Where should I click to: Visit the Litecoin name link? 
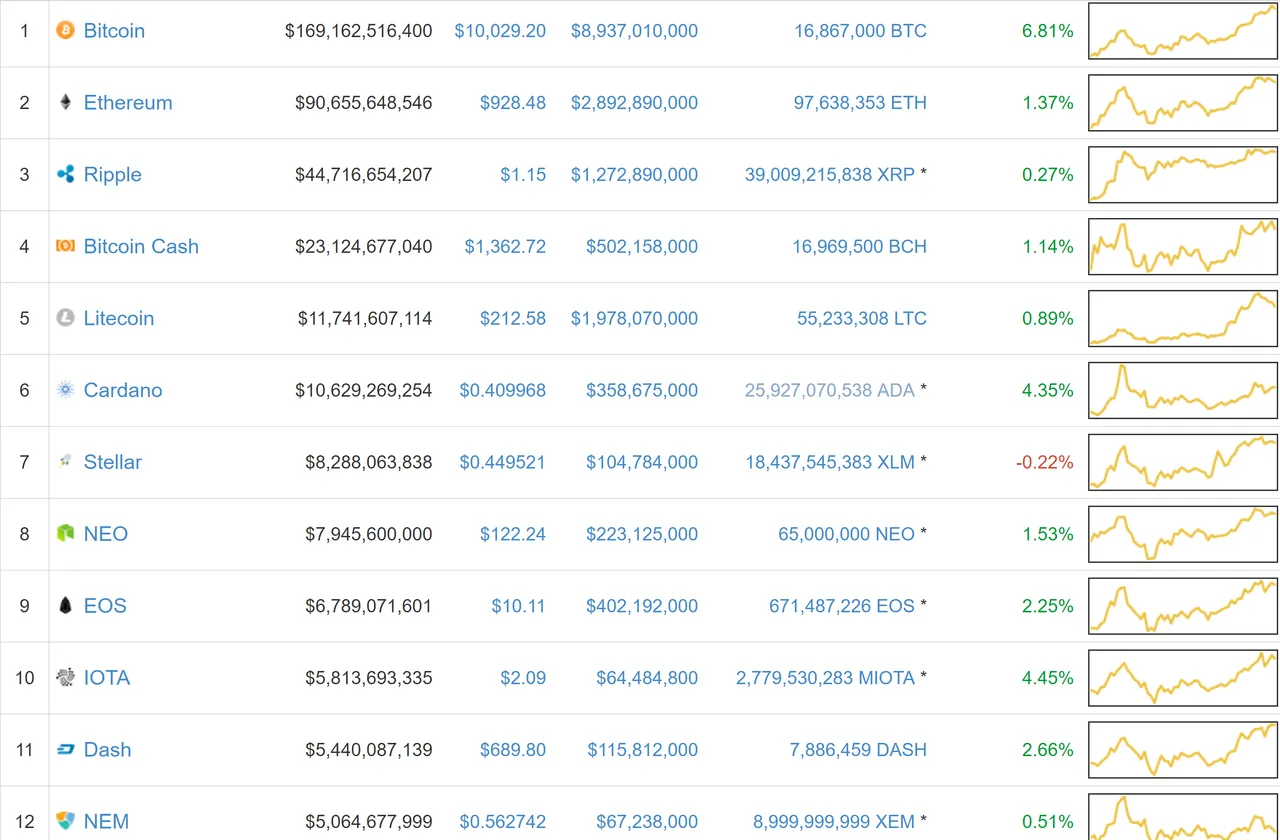pos(119,319)
